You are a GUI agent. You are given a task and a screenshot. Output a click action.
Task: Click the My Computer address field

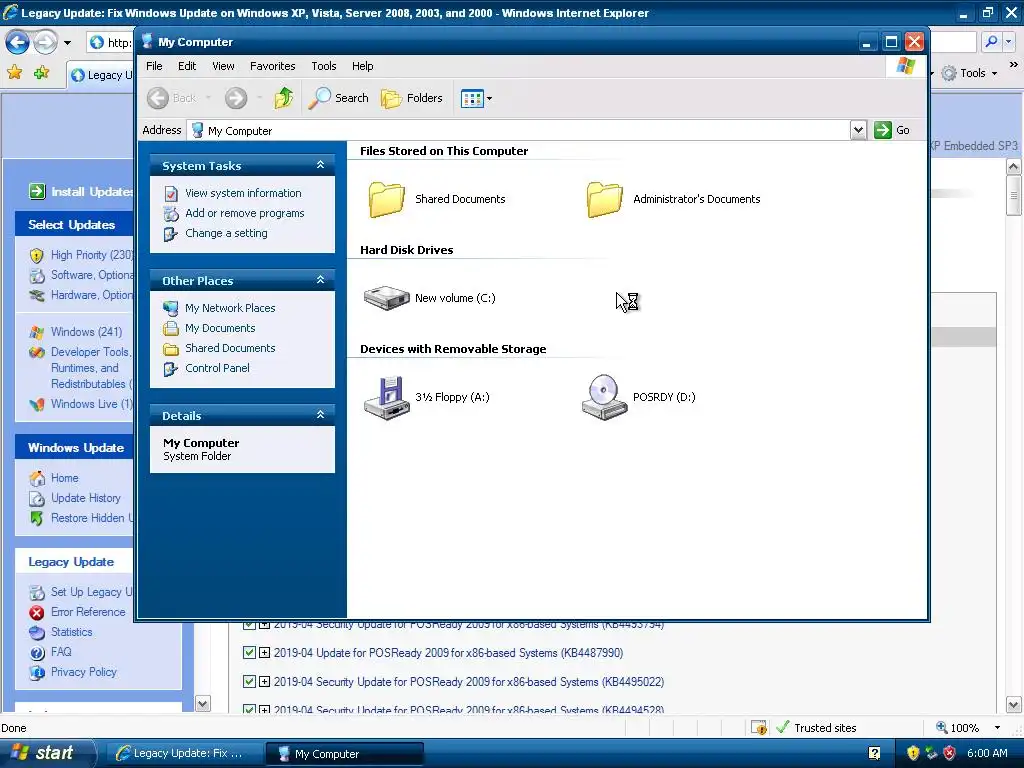click(519, 131)
